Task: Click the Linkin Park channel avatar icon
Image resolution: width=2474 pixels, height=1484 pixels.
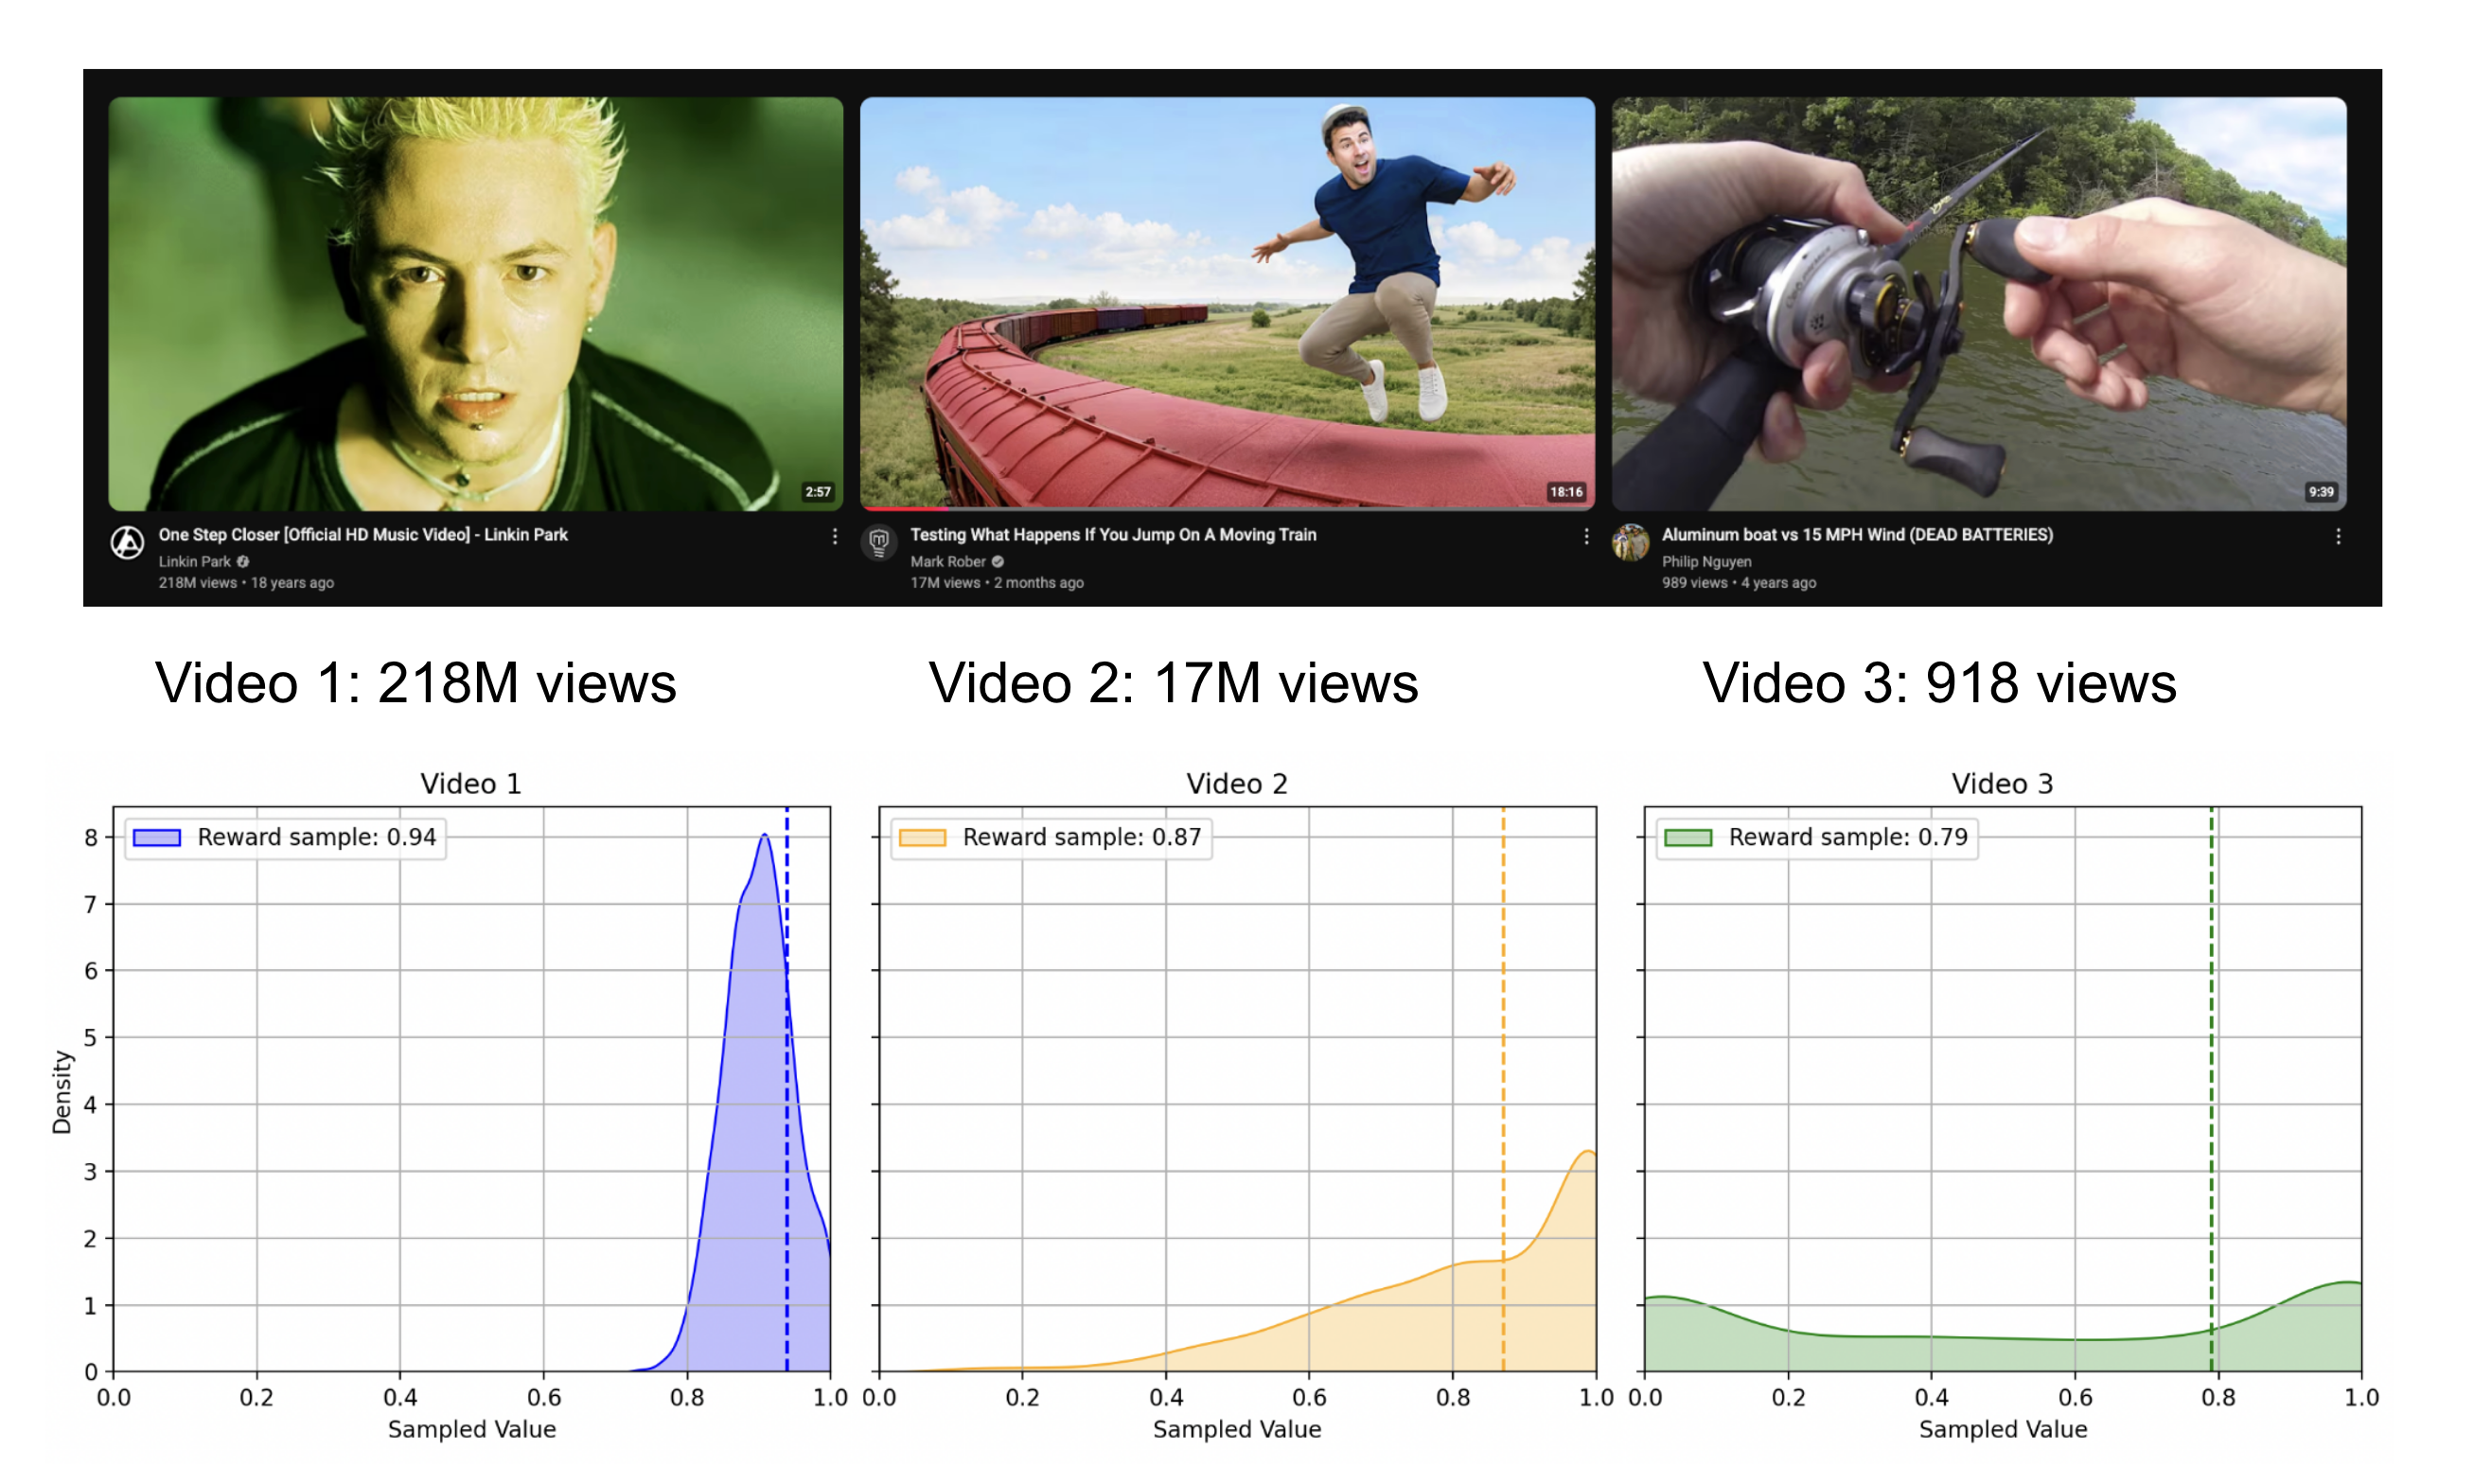Action: tap(127, 543)
